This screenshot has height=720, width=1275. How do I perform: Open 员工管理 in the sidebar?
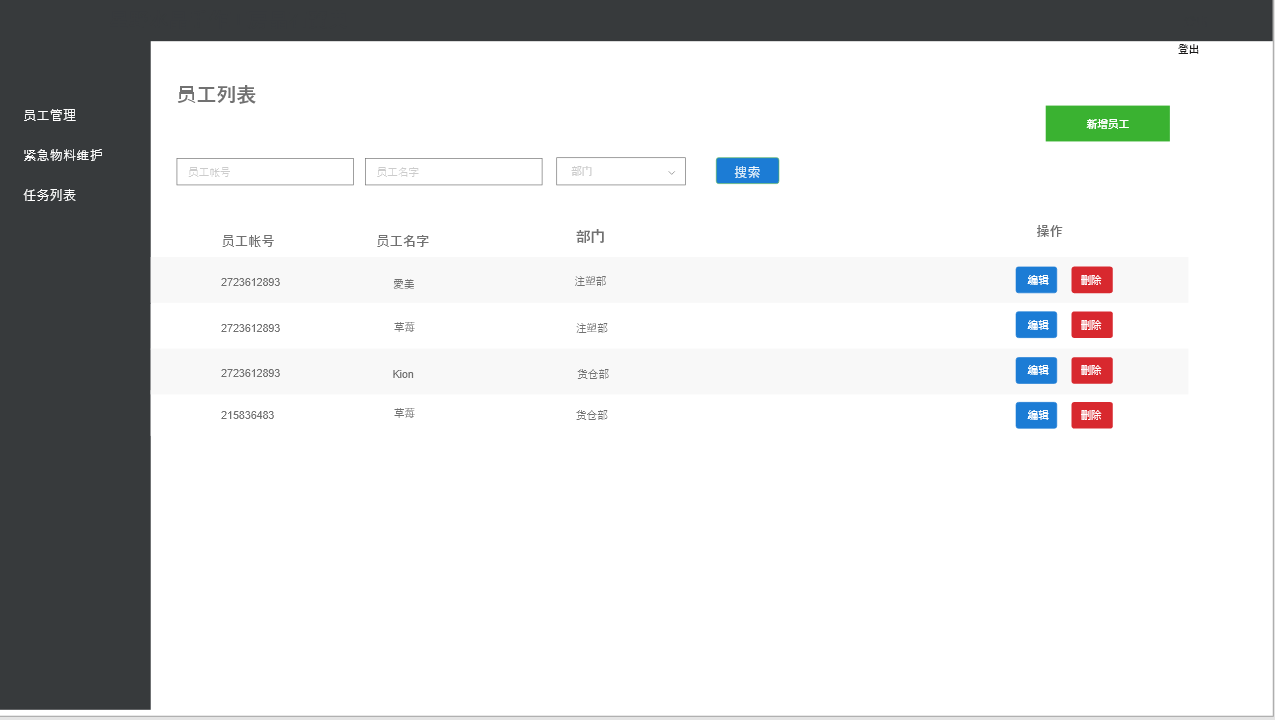[x=50, y=115]
